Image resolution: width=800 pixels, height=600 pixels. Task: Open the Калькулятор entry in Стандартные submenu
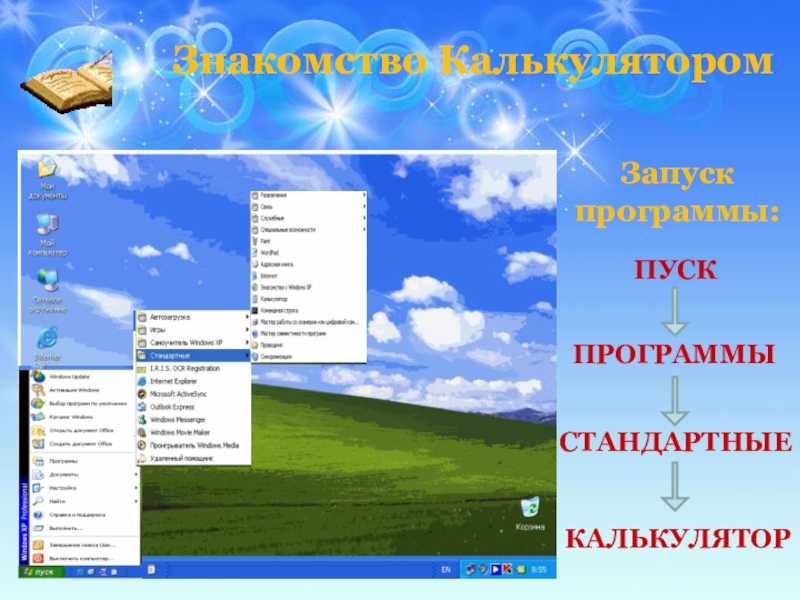point(308,299)
